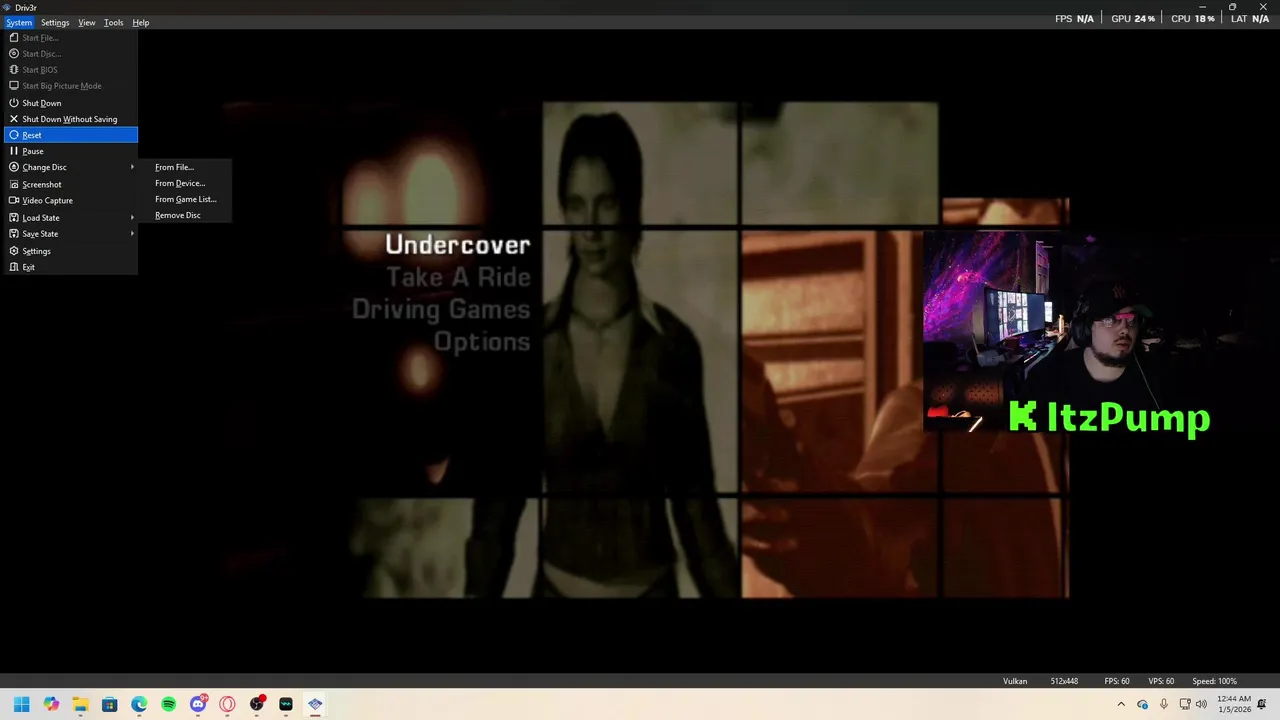Open network status tray icon
This screenshot has width=1280, height=720.
(x=1185, y=704)
